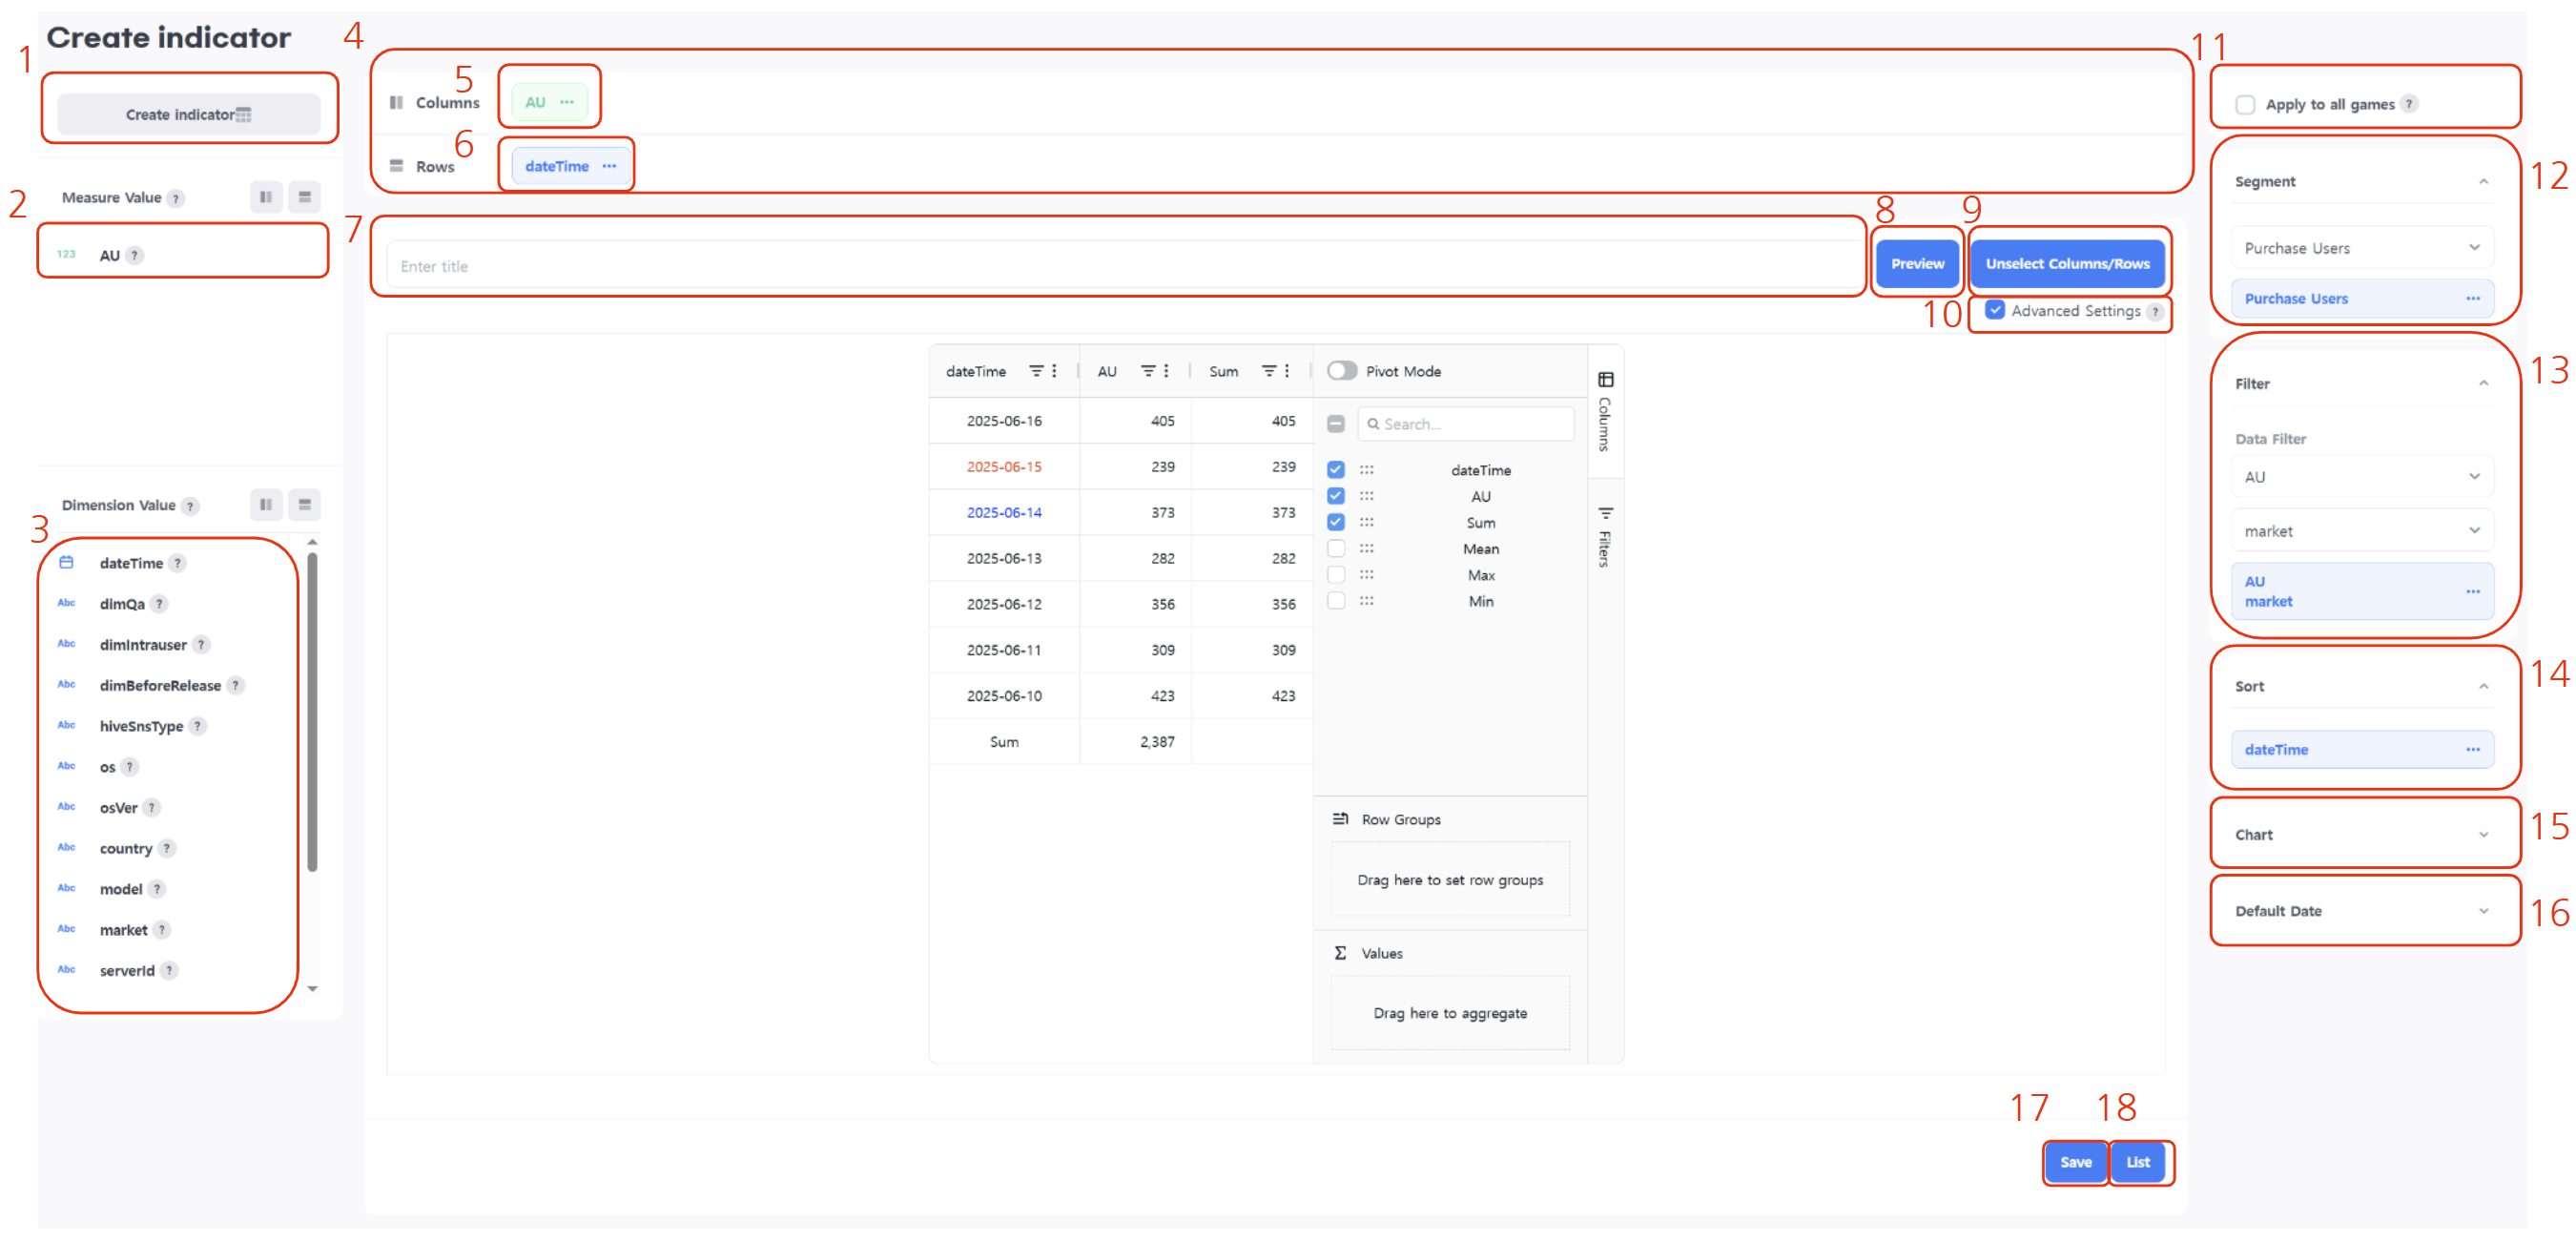
Task: Open the Columns side tab
Action: (1605, 412)
